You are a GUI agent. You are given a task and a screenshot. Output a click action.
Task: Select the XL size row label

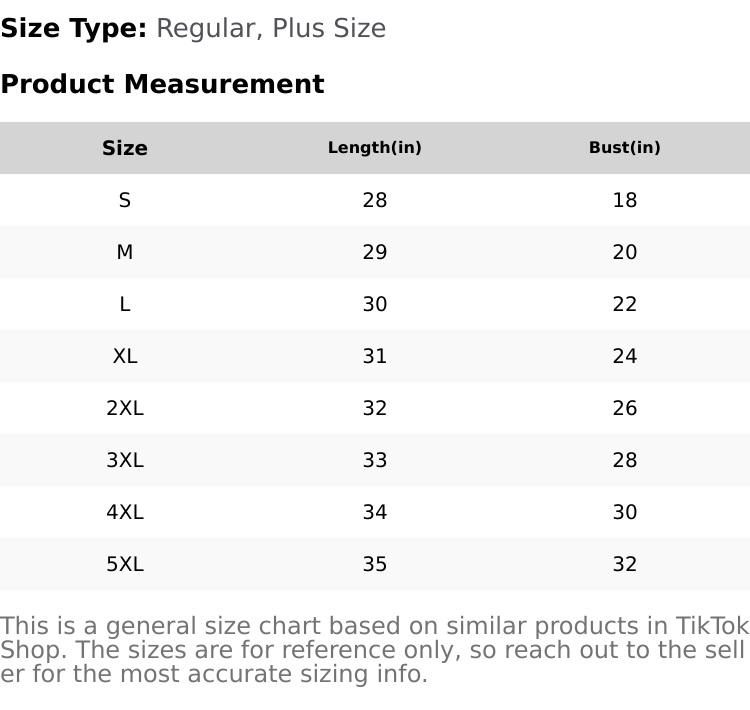[125, 356]
